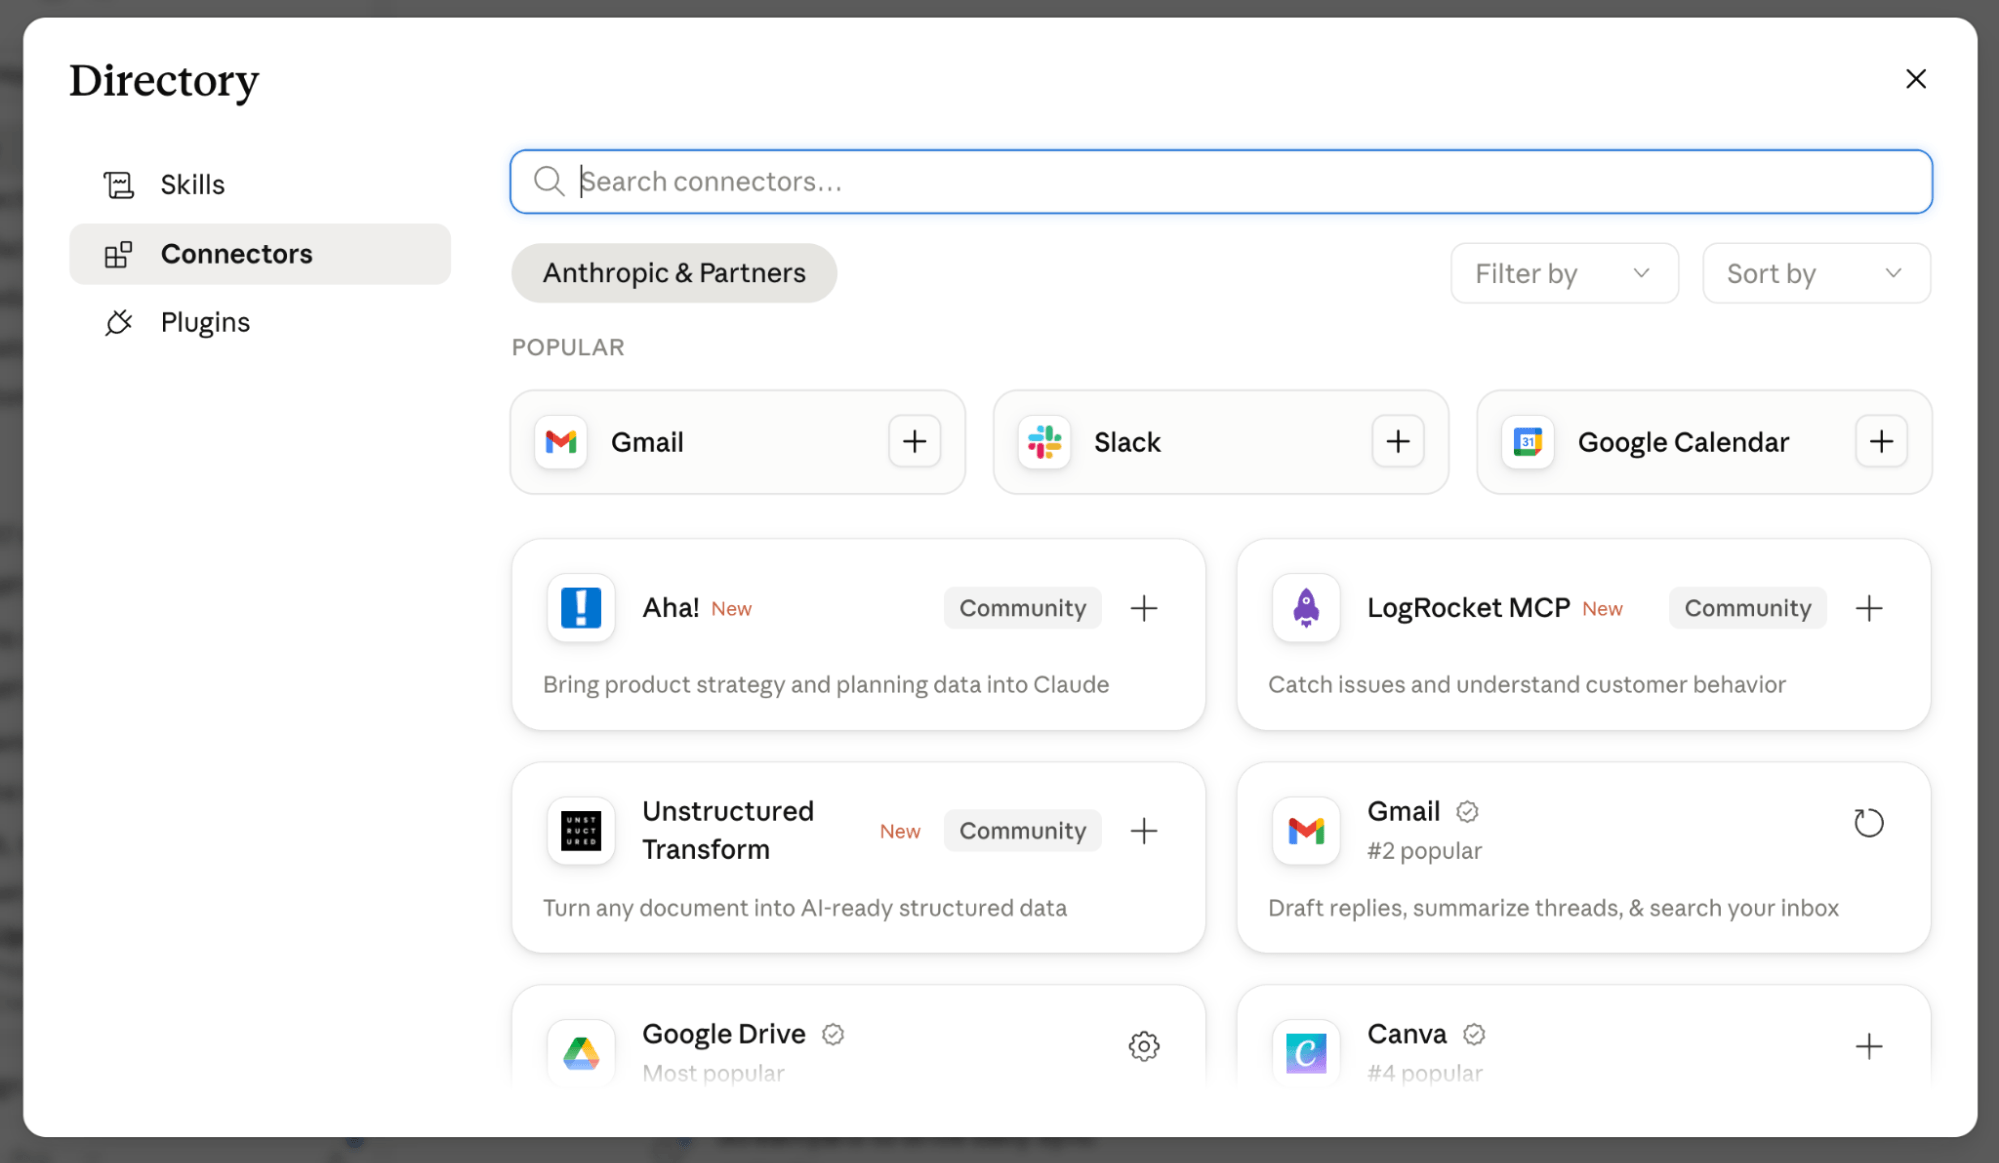Click 'Draft replies, summarize threads' description
The width and height of the screenshot is (1999, 1163).
1553,908
